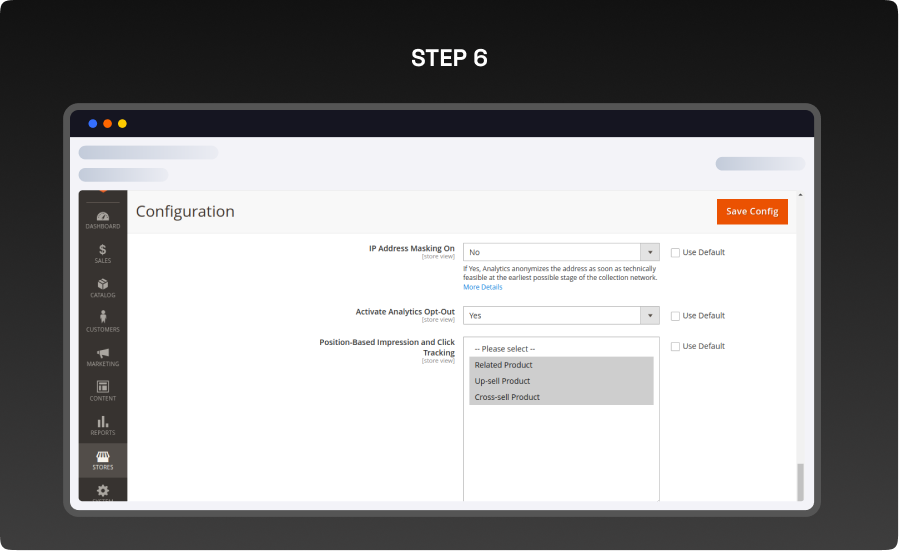
Task: Open the Reports bar chart icon
Action: click(x=102, y=423)
